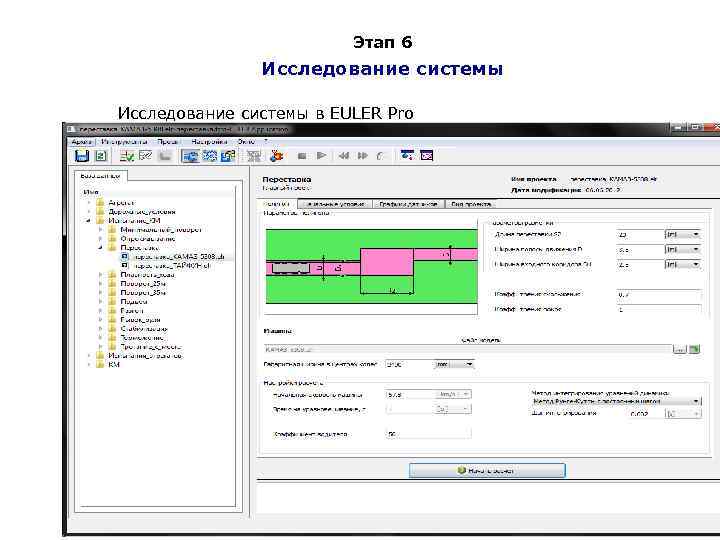
Task: Switch to the second tab (начальные условия)
Action: pyautogui.click(x=335, y=204)
